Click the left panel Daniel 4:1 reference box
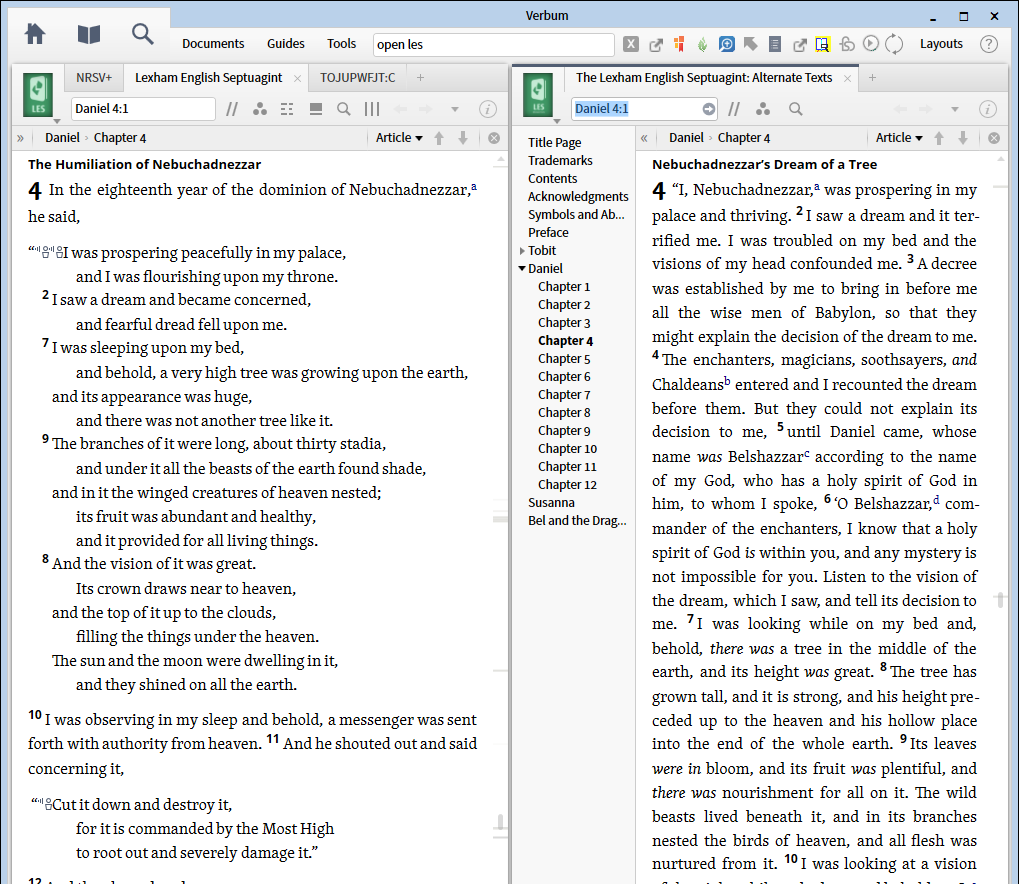Screen dimensions: 1019x884 [x=143, y=109]
